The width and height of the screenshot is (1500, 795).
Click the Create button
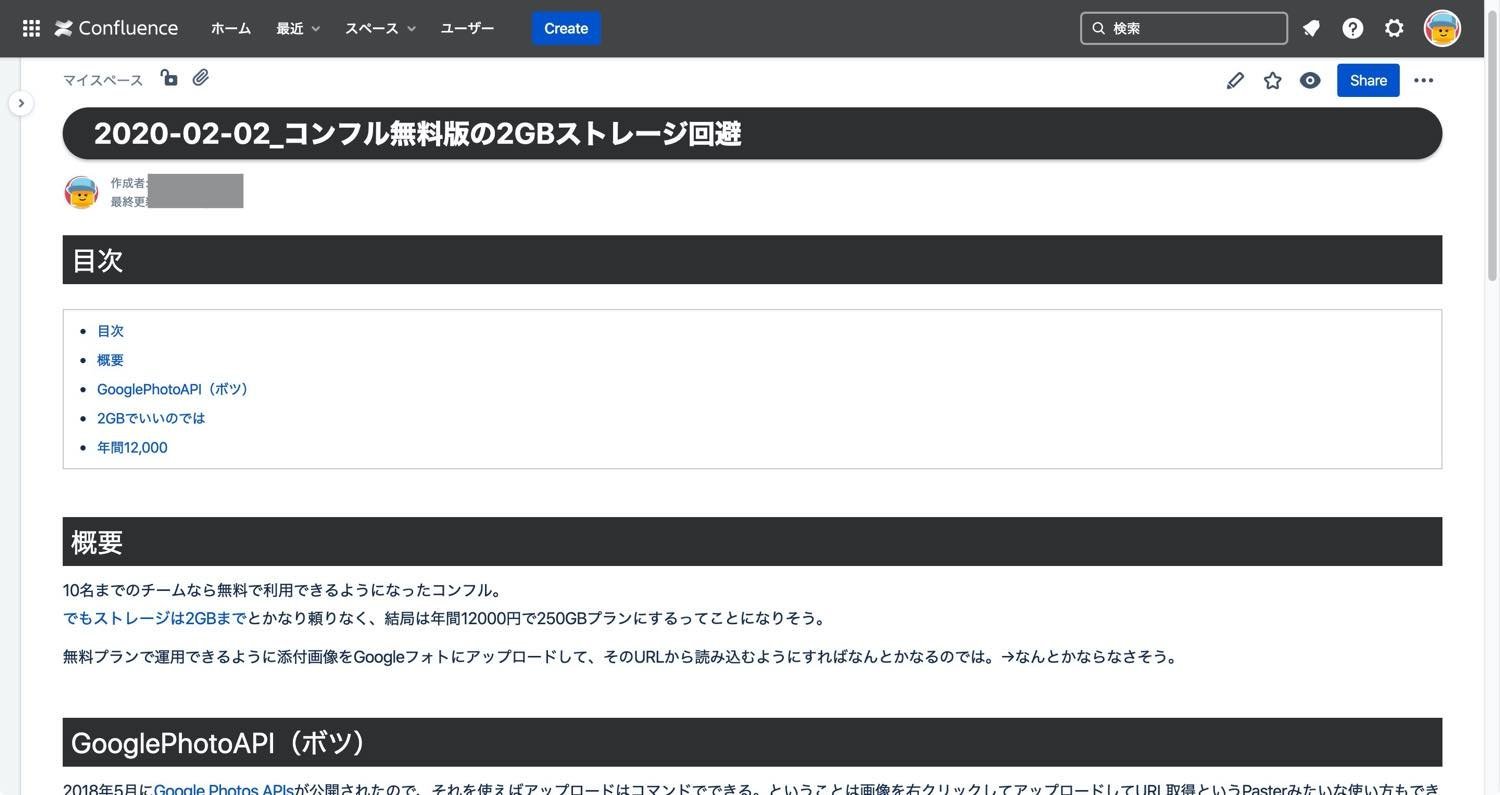tap(566, 28)
